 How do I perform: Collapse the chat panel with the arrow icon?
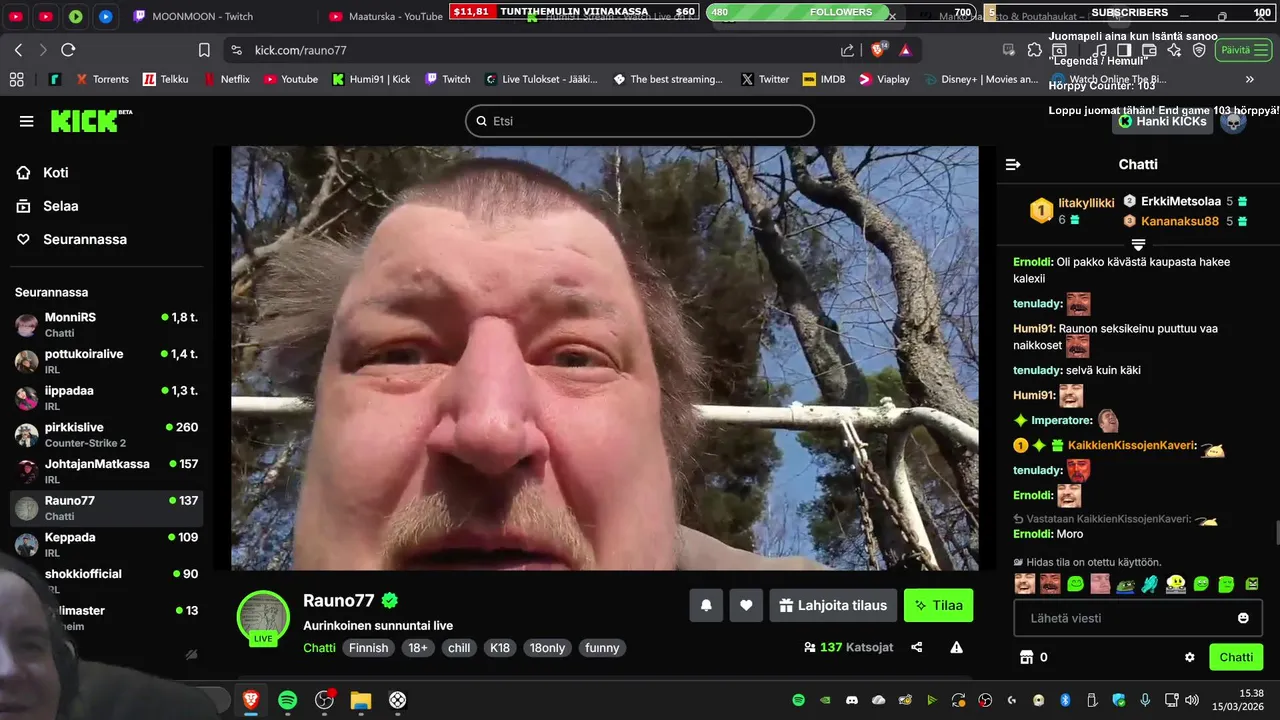pyautogui.click(x=1013, y=164)
